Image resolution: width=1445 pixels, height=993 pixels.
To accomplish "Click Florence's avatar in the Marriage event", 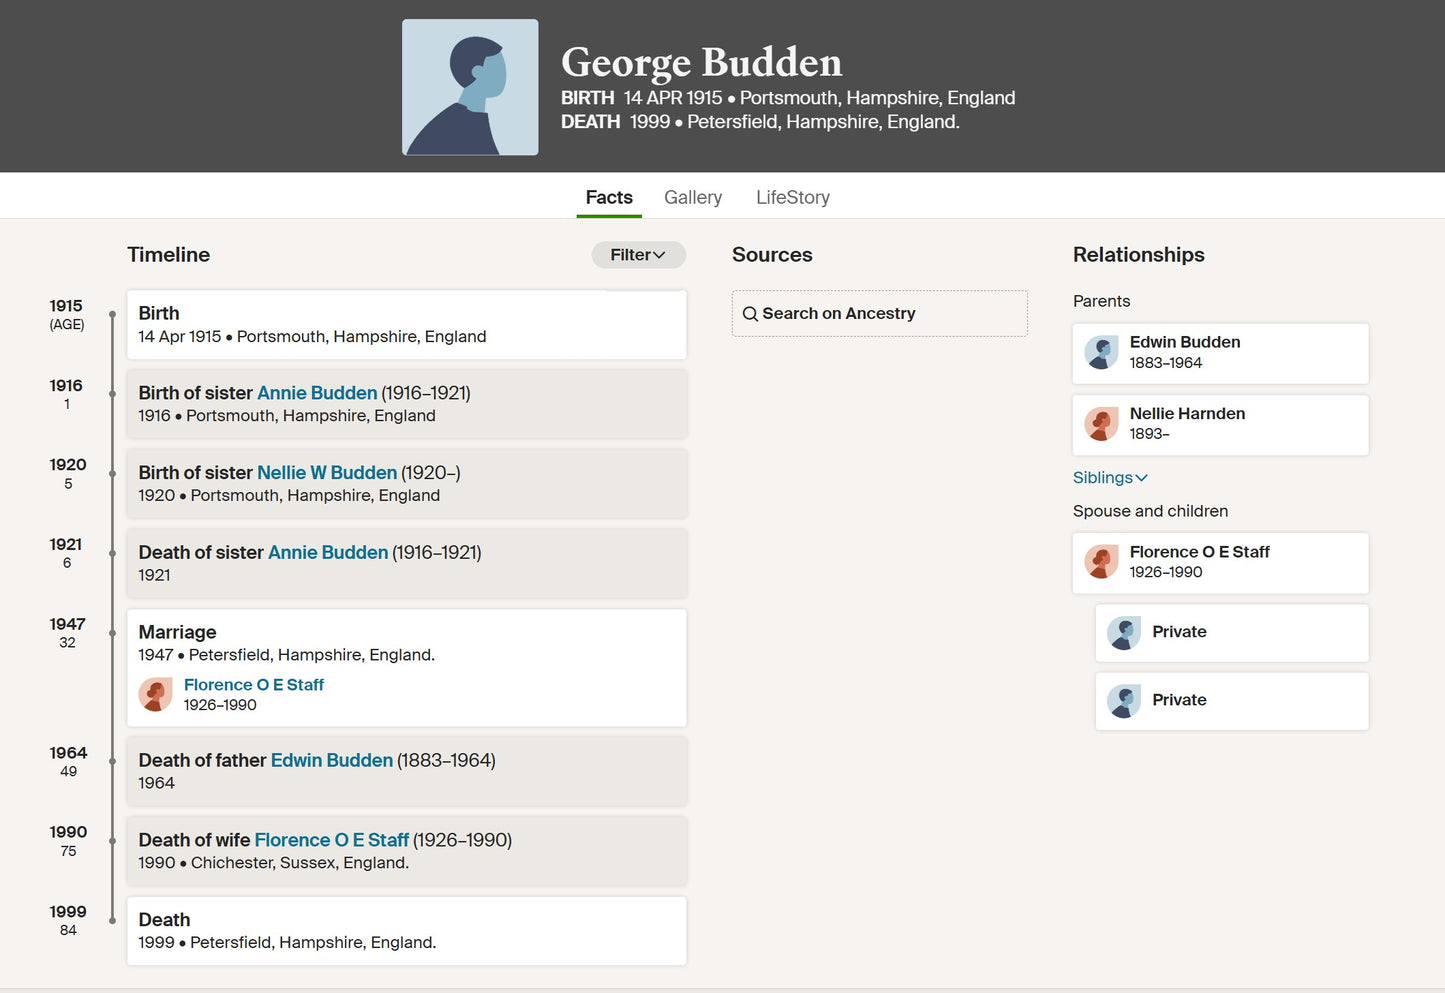I will coord(155,694).
